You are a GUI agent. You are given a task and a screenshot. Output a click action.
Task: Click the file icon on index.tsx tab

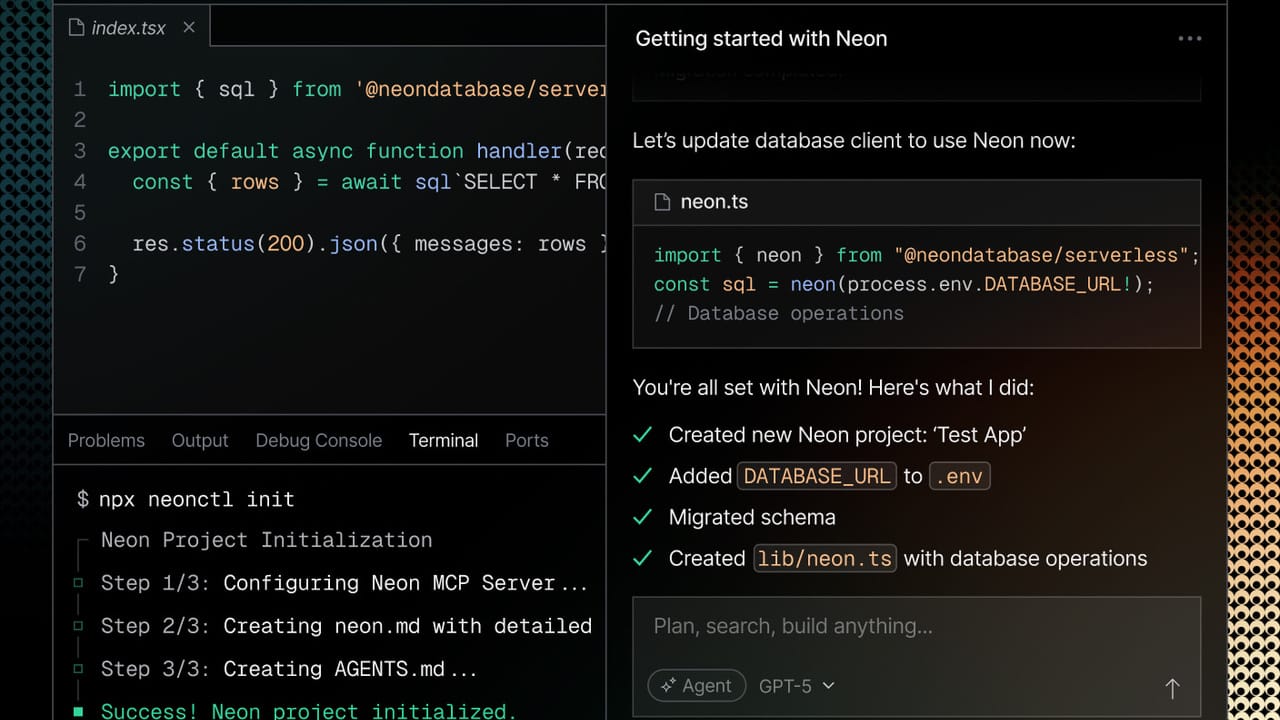[76, 28]
